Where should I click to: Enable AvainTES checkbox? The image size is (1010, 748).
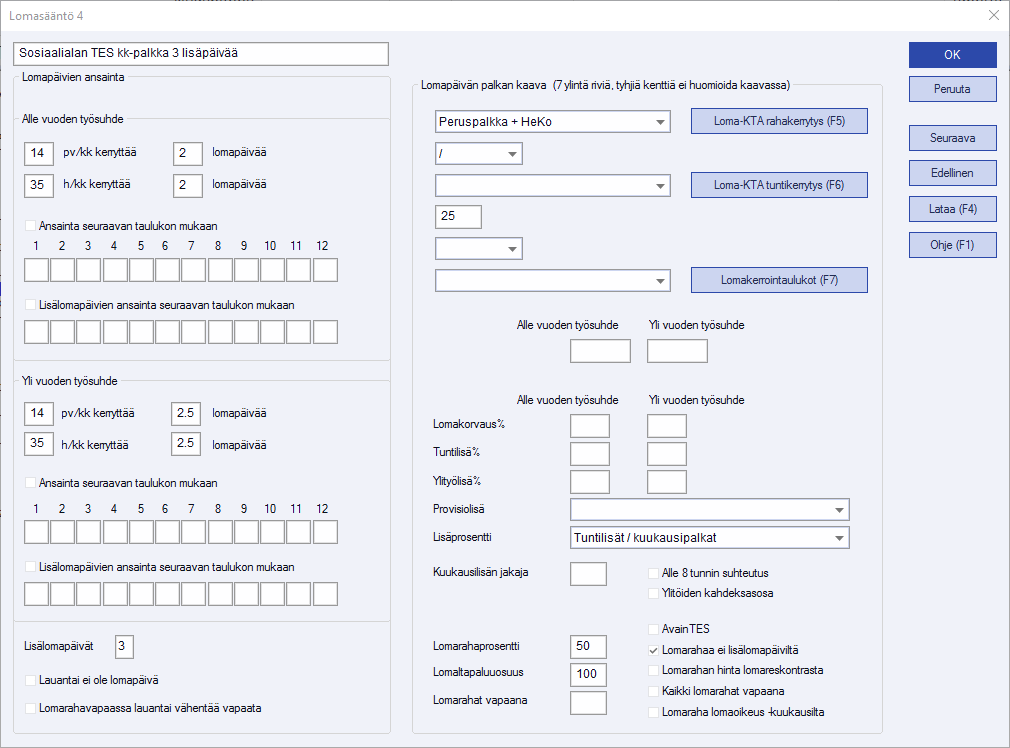[654, 630]
